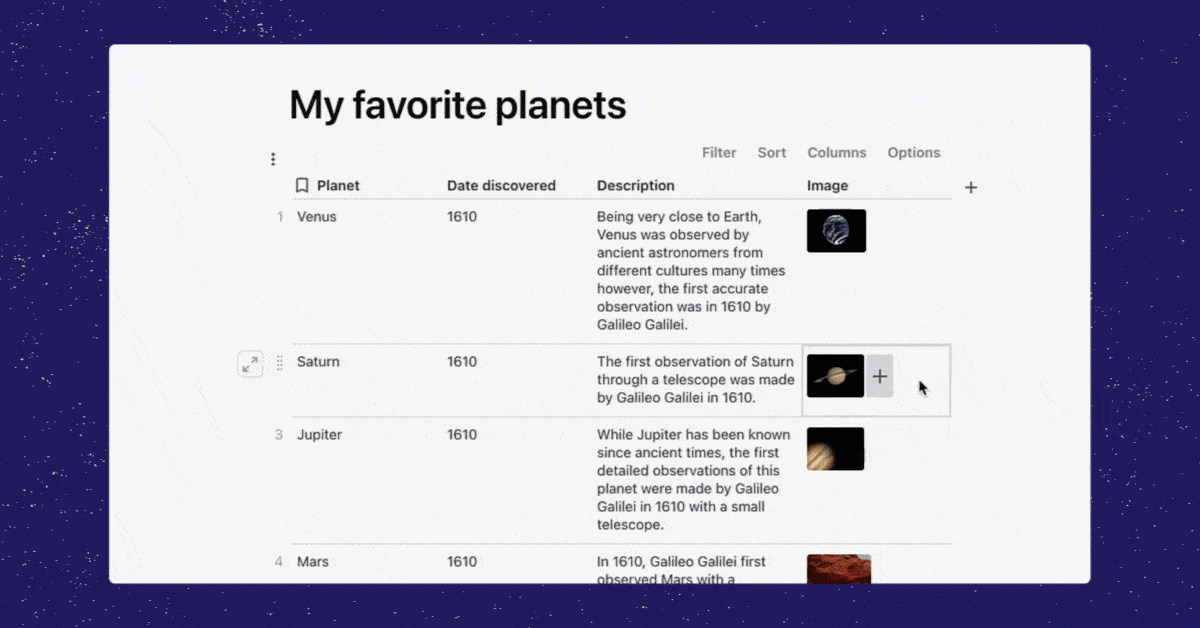Screen dimensions: 1200x628
Task: Open the Columns menu
Action: click(837, 153)
